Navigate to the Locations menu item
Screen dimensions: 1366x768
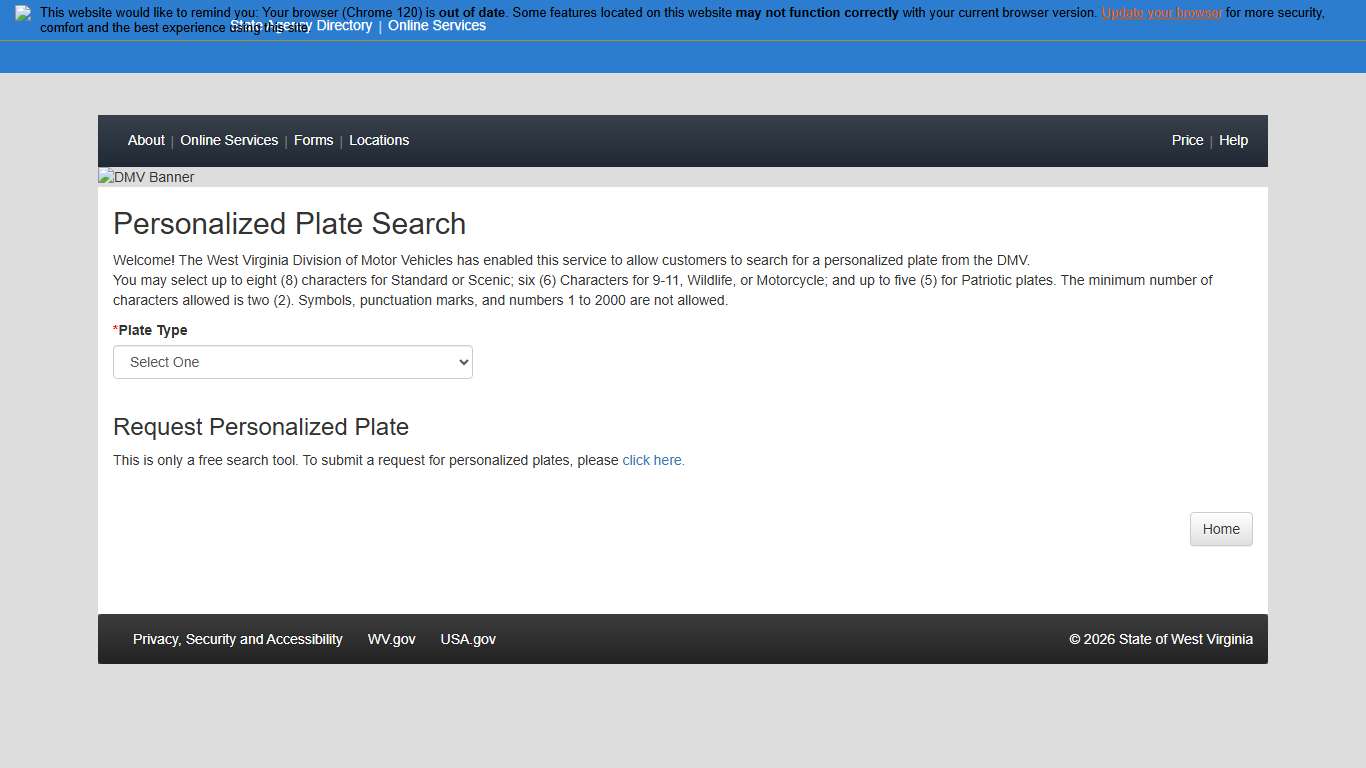379,141
